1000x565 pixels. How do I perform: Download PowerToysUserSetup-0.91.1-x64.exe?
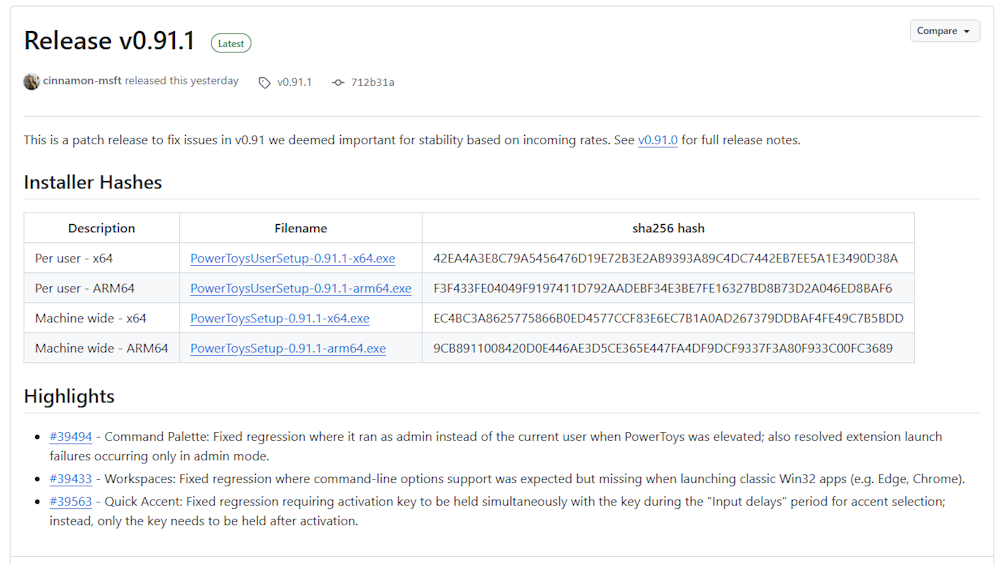[x=293, y=258]
